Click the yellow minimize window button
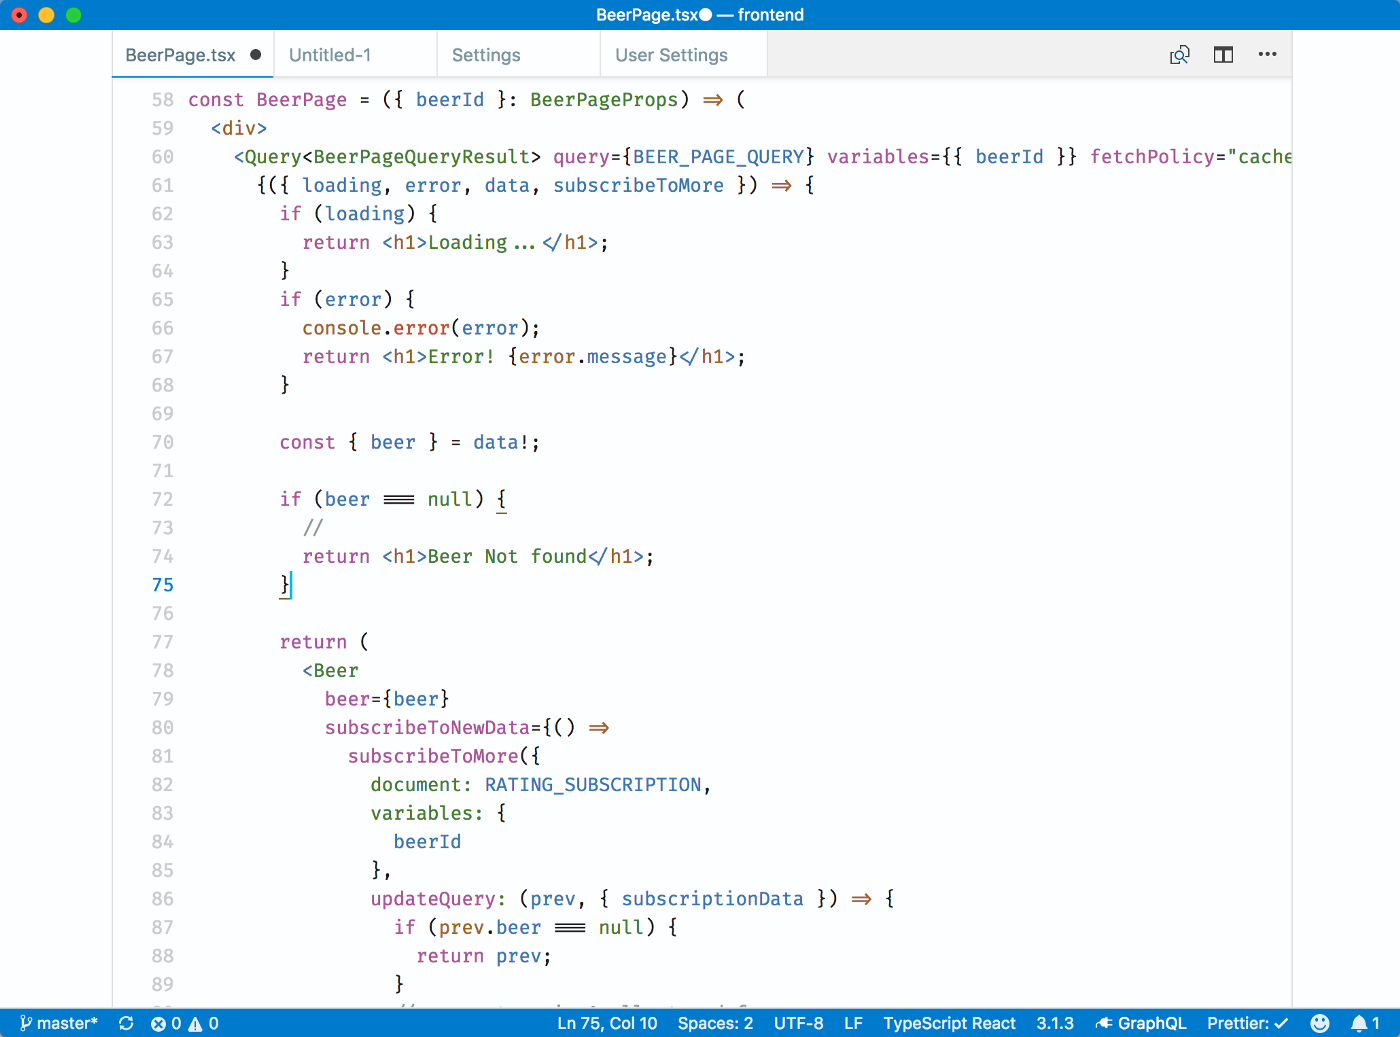This screenshot has width=1400, height=1037. click(46, 15)
